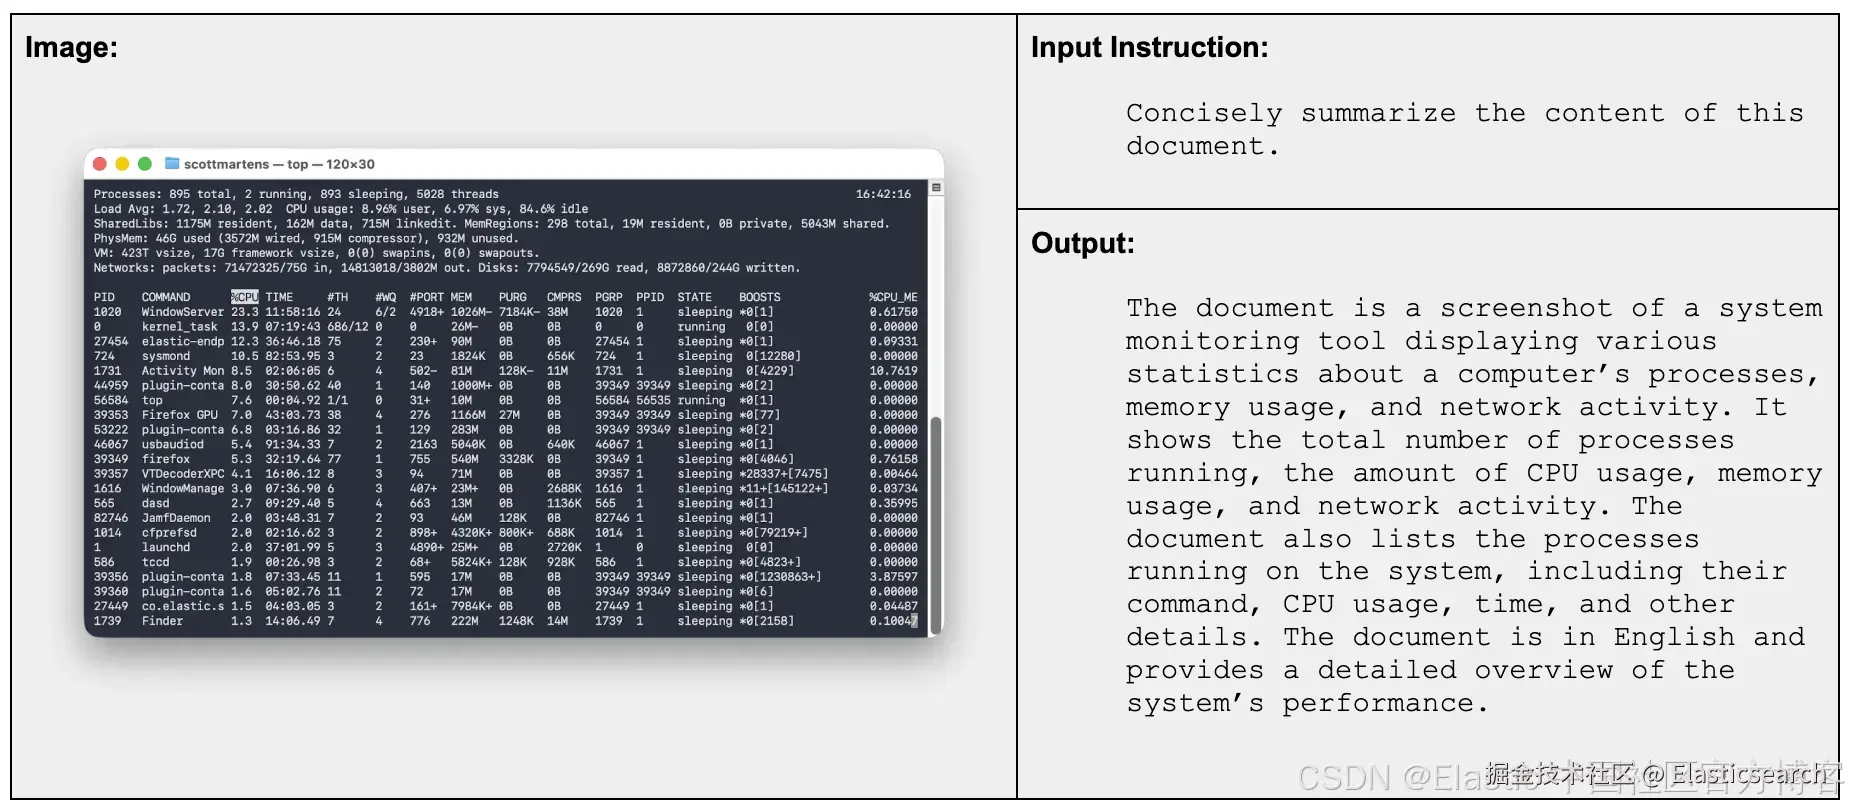Screen dimensions: 1850x810
Task: Click the COMMAND column header
Action: tap(166, 297)
